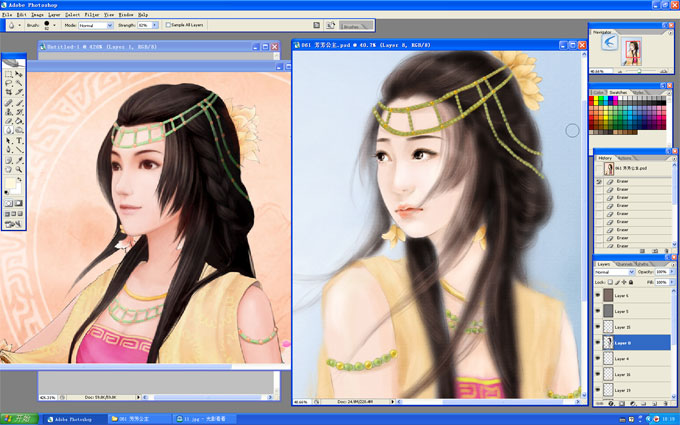Screen dimensions: 680x425
Task: Click the Navigator preview thumbnail
Action: (633, 51)
